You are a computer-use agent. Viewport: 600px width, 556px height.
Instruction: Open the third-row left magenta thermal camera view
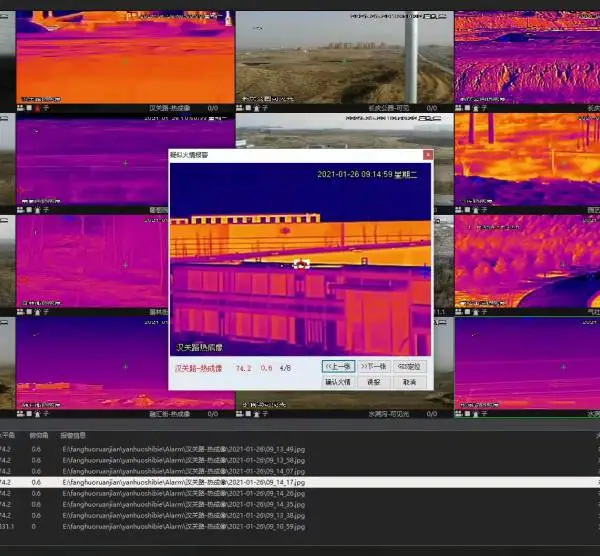[x=92, y=261]
